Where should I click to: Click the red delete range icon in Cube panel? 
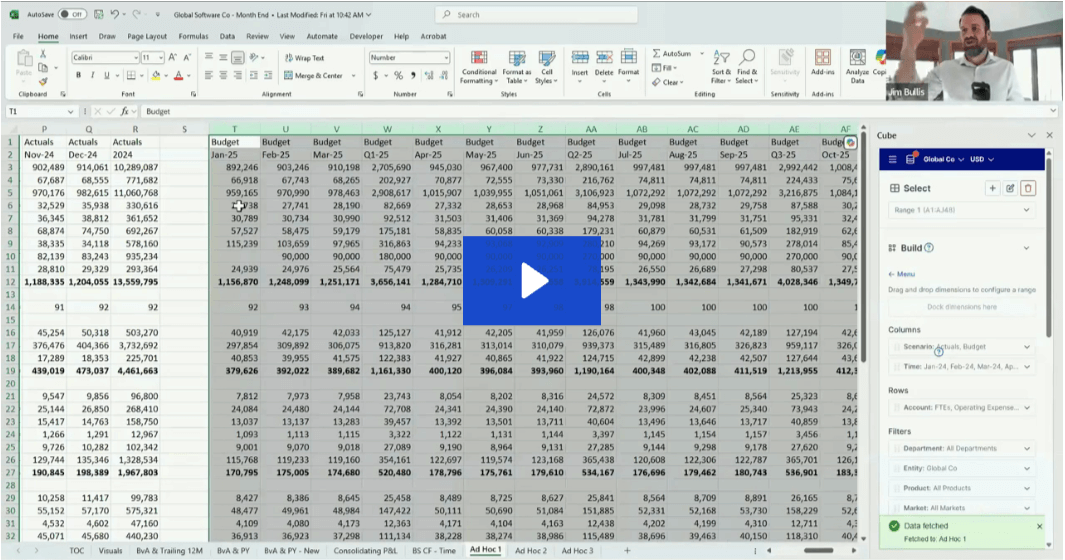1029,188
